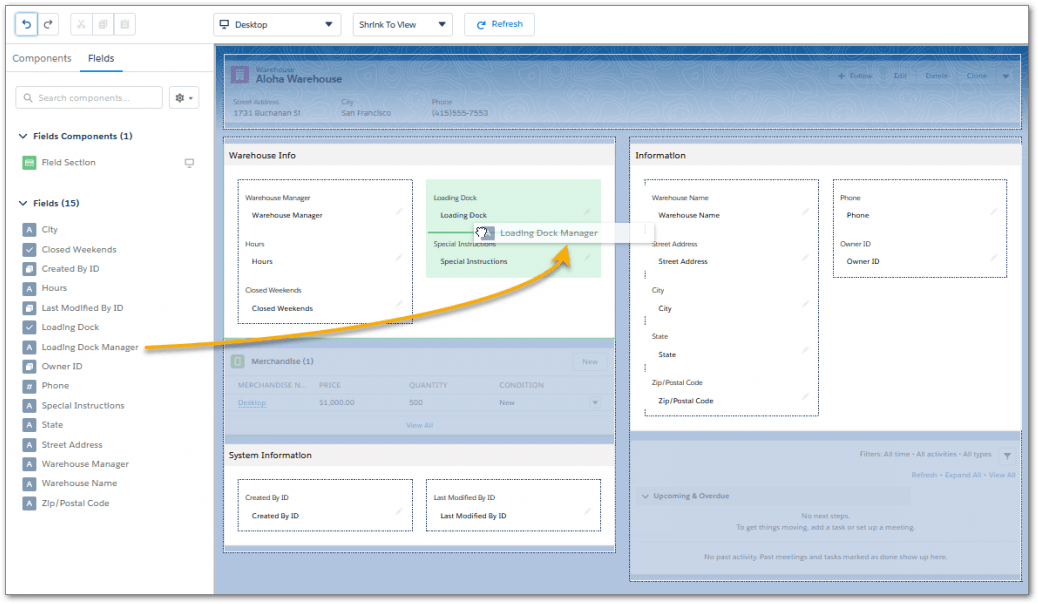1038x604 pixels.
Task: Click the desktop monitor icon beside Field Section
Action: coord(189,162)
